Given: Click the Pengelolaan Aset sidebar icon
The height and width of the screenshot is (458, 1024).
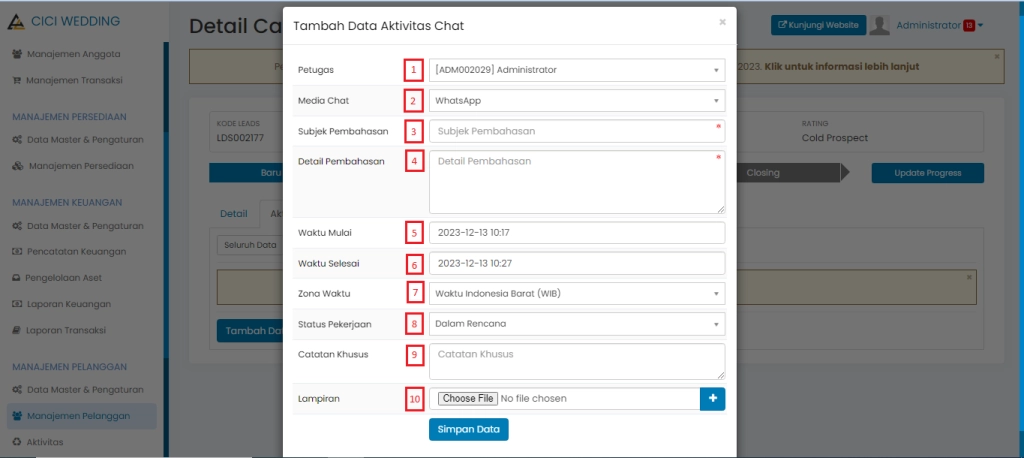Looking at the screenshot, I should coord(17,278).
